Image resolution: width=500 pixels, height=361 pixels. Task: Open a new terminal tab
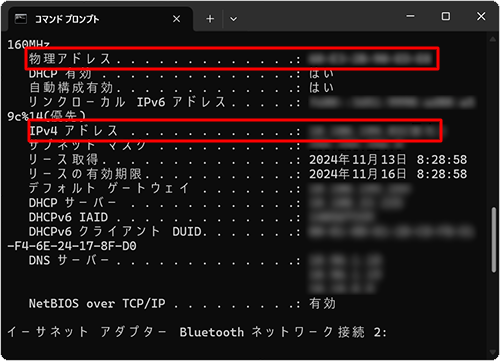click(210, 19)
